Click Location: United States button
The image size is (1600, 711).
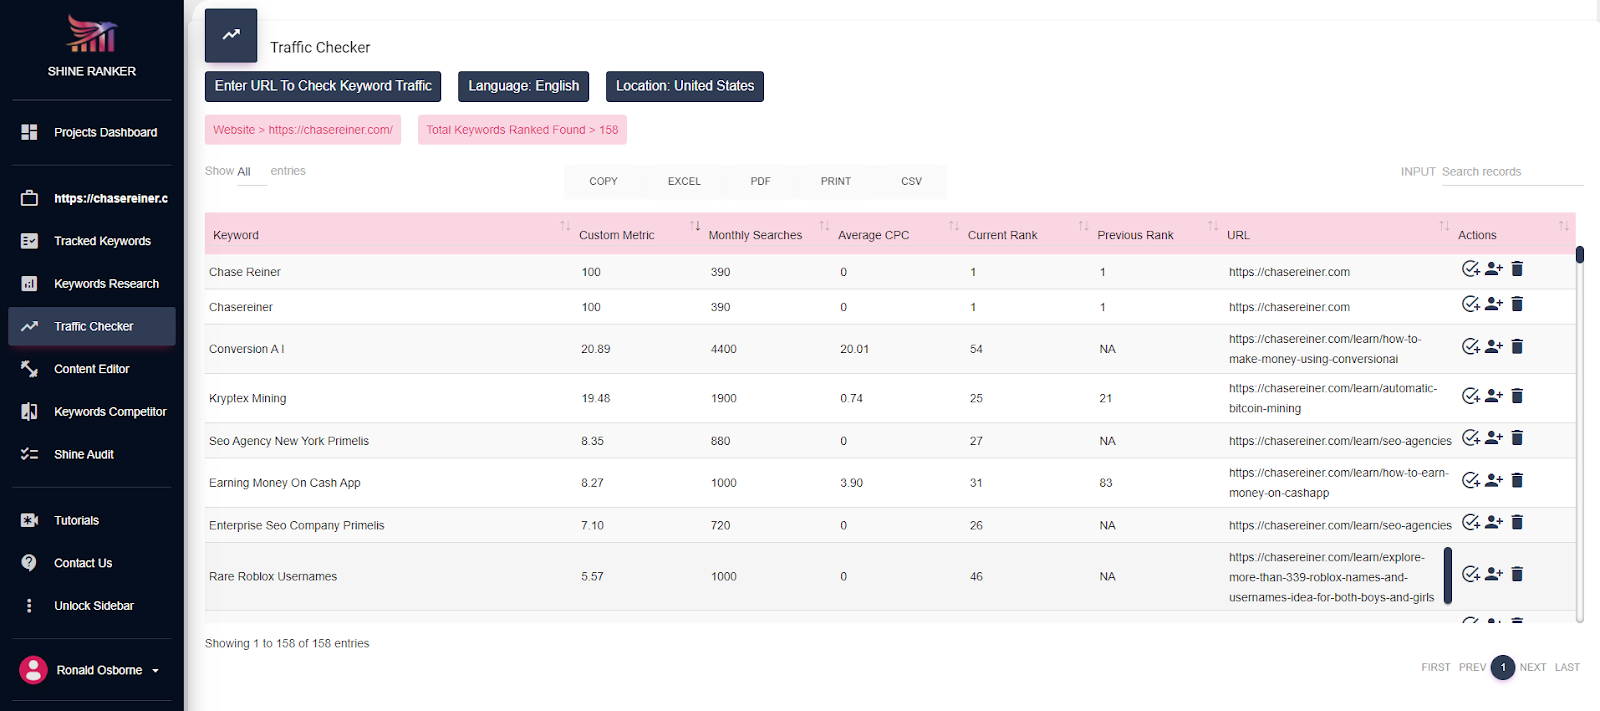point(685,86)
